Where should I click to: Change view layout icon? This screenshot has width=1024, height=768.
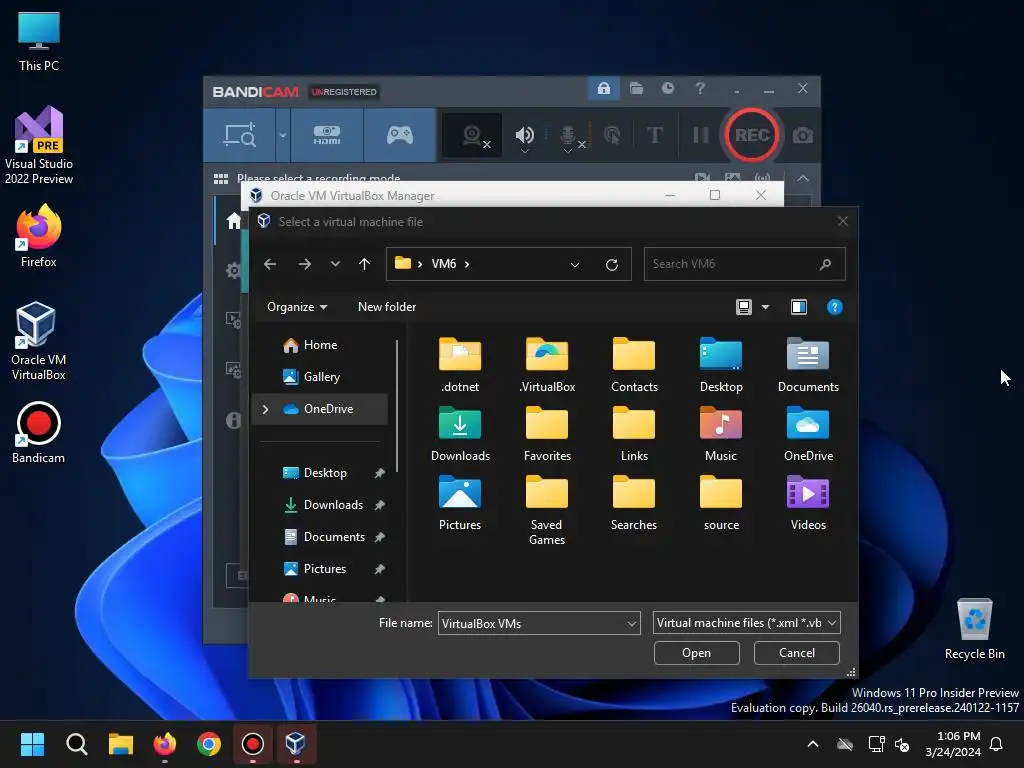tap(744, 307)
